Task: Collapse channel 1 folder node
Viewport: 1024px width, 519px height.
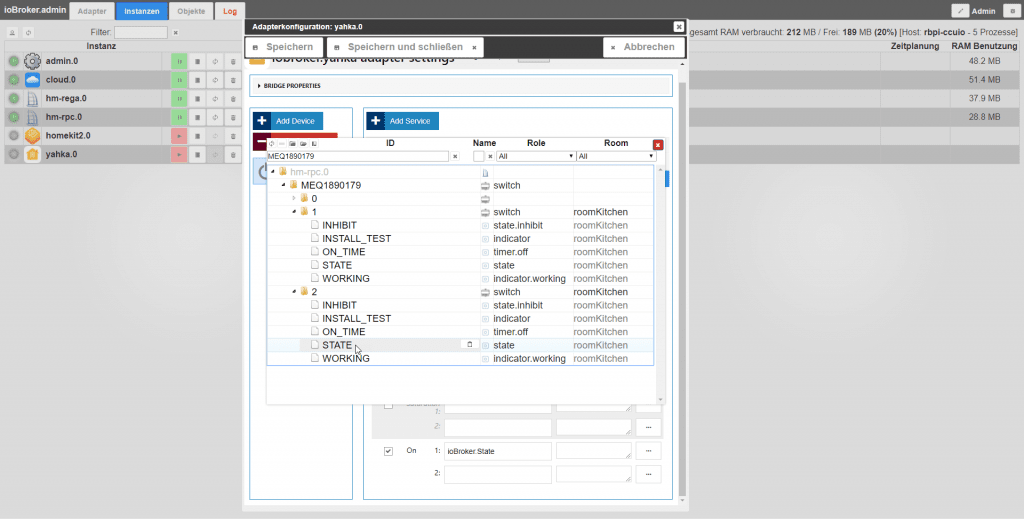Action: (295, 212)
